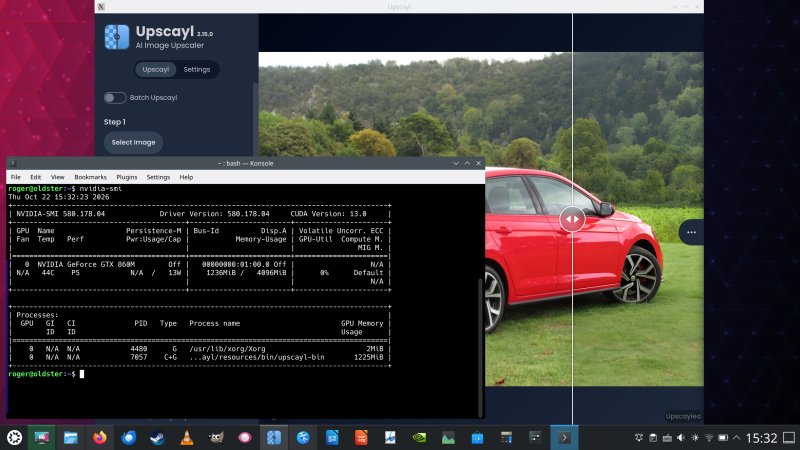Screen dimensions: 800x450
Task: Click the Select Image button
Action: point(133,142)
